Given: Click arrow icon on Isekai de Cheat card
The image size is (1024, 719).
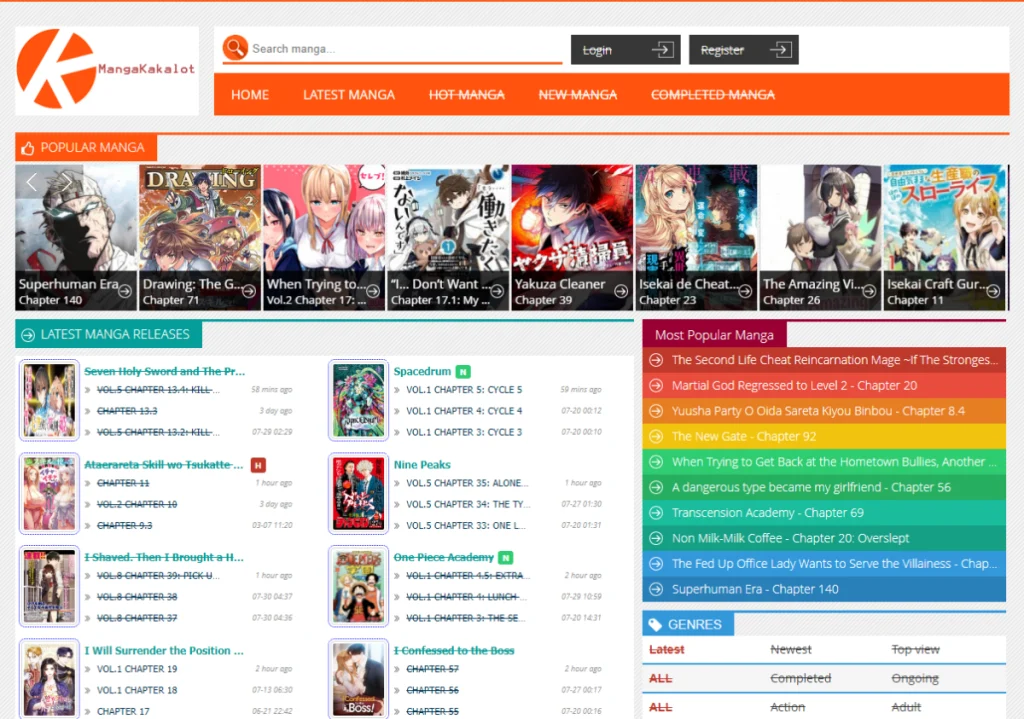Looking at the screenshot, I should click(x=745, y=291).
